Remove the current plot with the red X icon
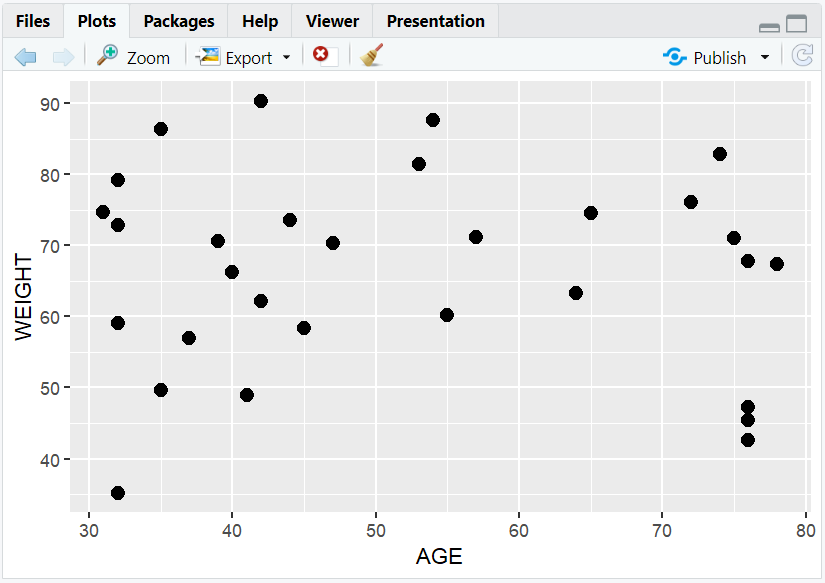The width and height of the screenshot is (825, 583). tap(319, 57)
